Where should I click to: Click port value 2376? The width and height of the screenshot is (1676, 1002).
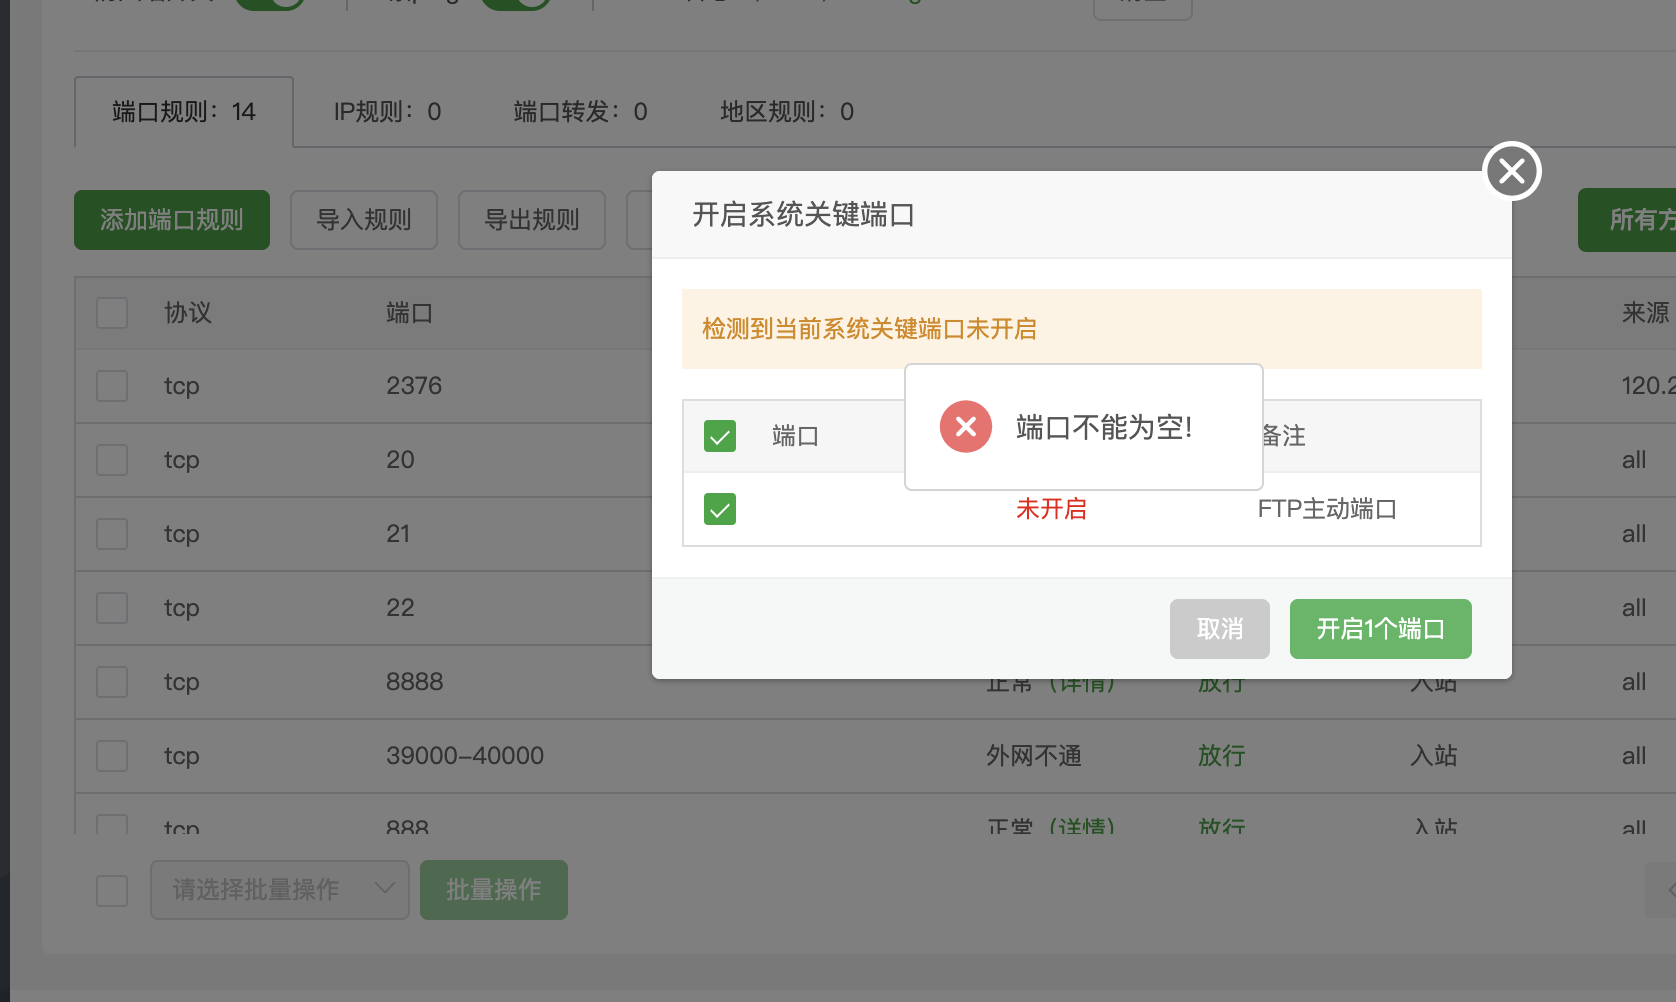point(414,386)
